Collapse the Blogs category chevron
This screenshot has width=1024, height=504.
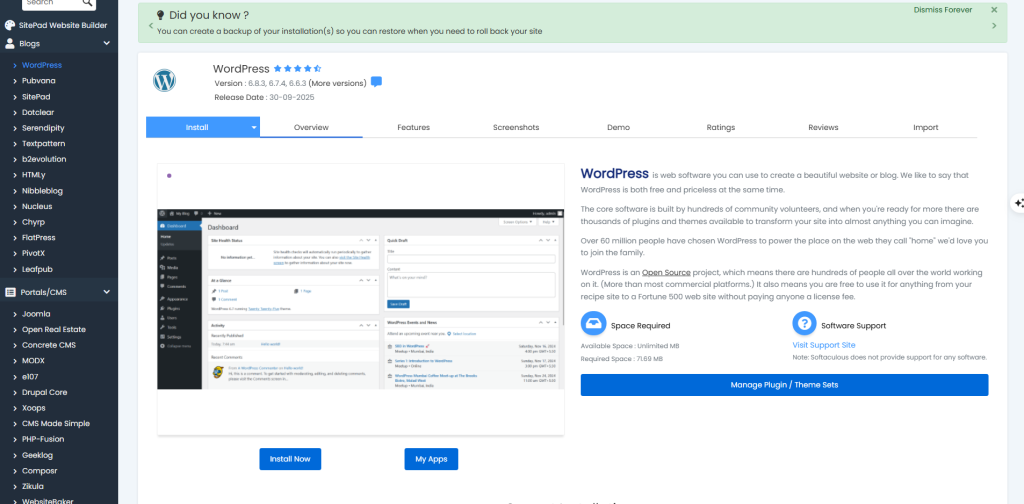tap(106, 44)
